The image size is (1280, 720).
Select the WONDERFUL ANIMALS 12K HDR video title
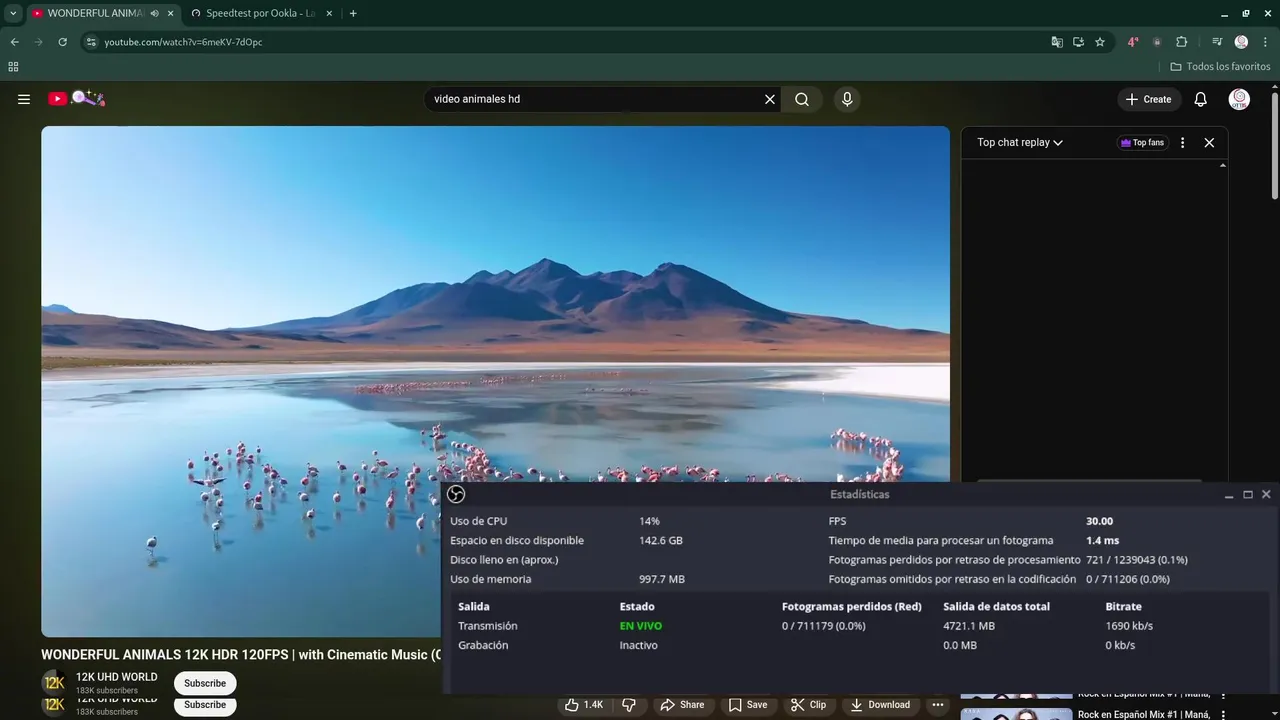coord(241,655)
